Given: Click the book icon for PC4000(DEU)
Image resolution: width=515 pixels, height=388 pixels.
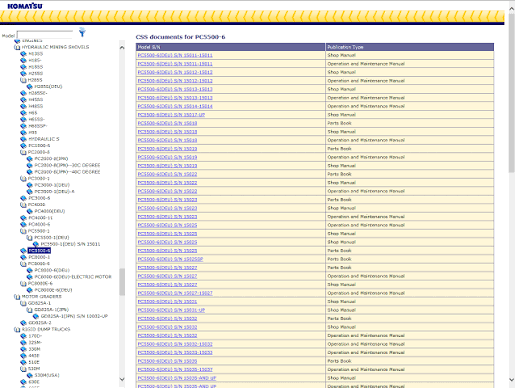Looking at the screenshot, I should [29, 211].
